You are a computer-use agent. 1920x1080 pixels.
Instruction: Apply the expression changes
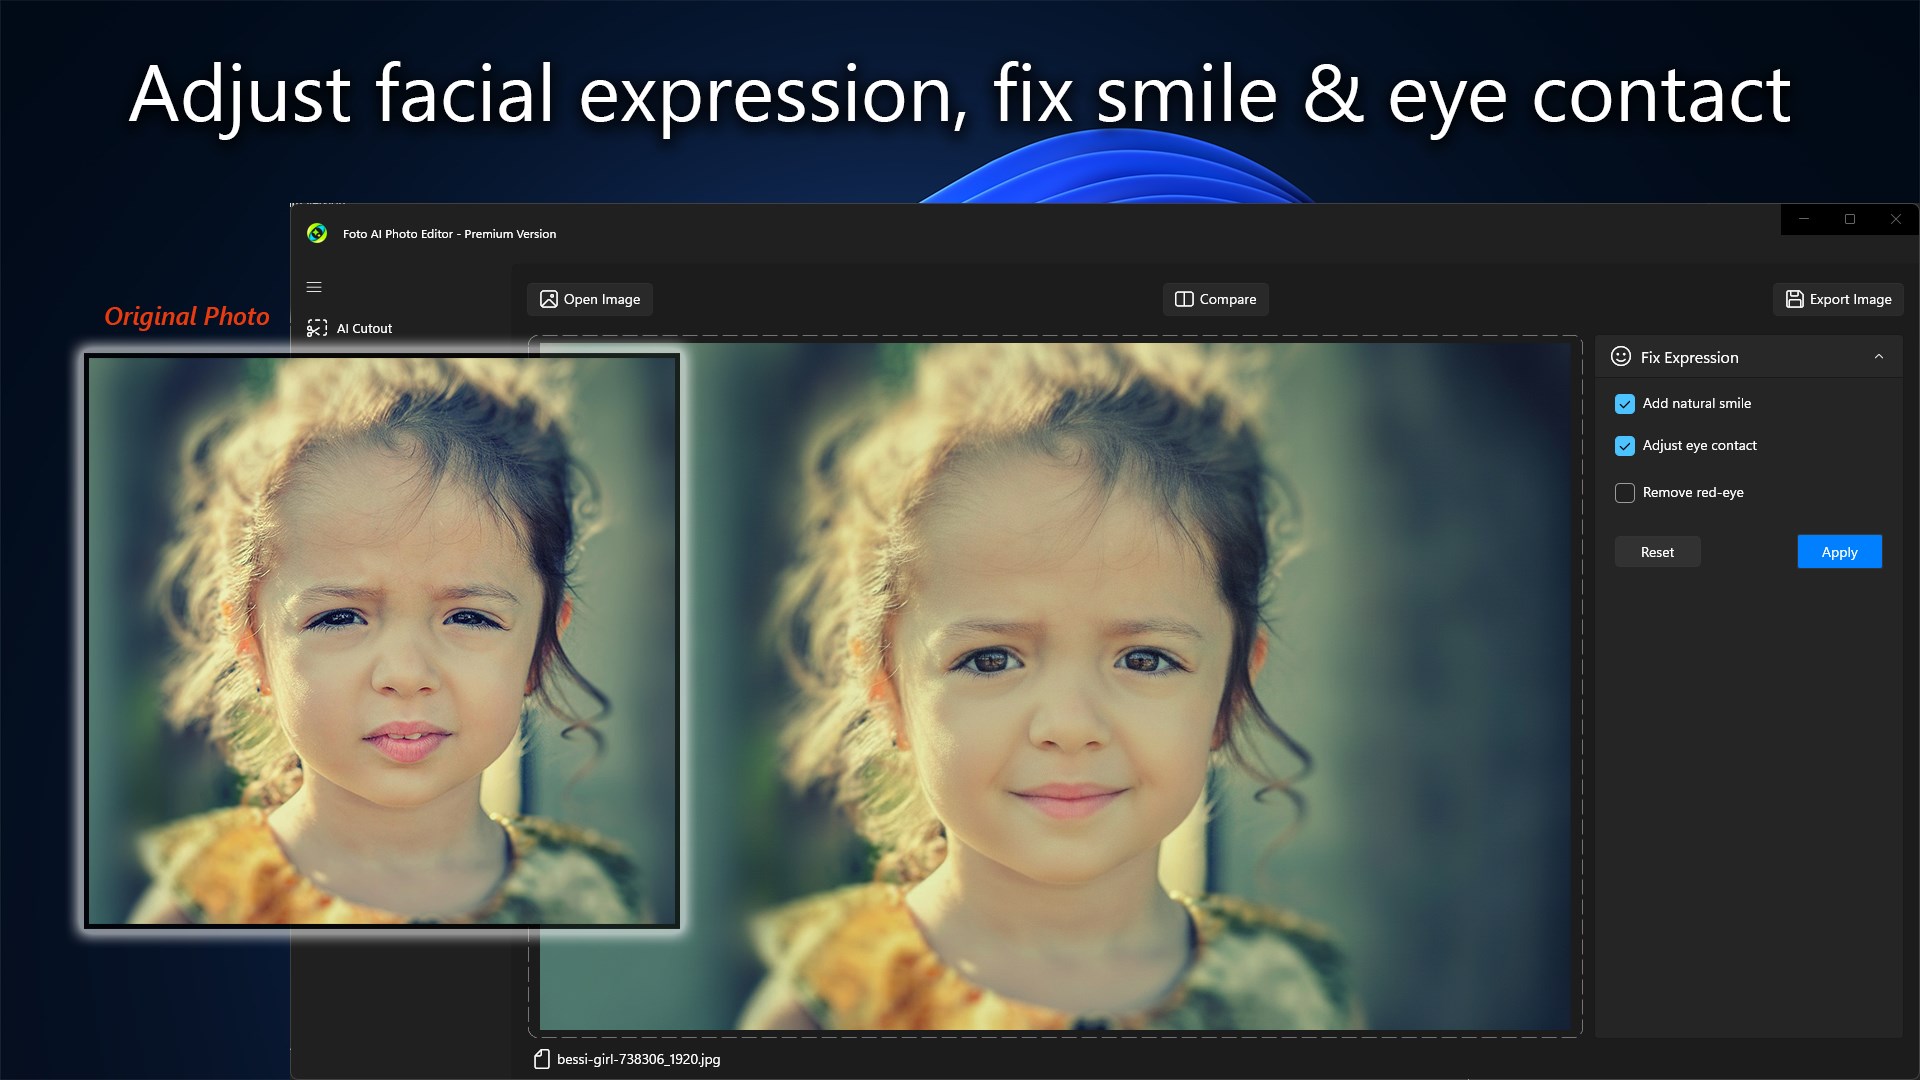pyautogui.click(x=1839, y=552)
